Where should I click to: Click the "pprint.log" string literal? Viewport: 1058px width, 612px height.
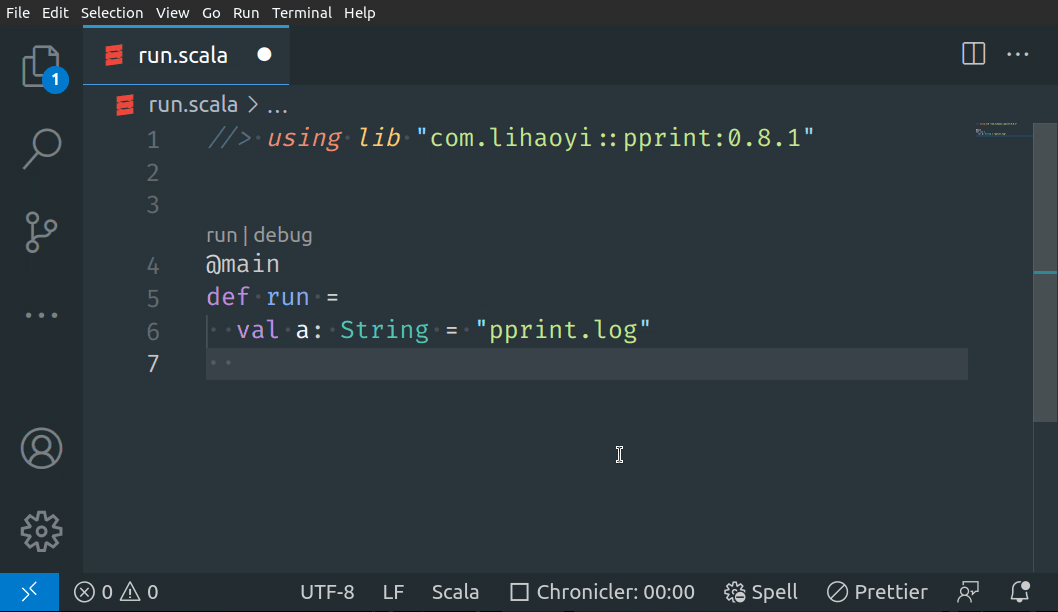pos(563,330)
